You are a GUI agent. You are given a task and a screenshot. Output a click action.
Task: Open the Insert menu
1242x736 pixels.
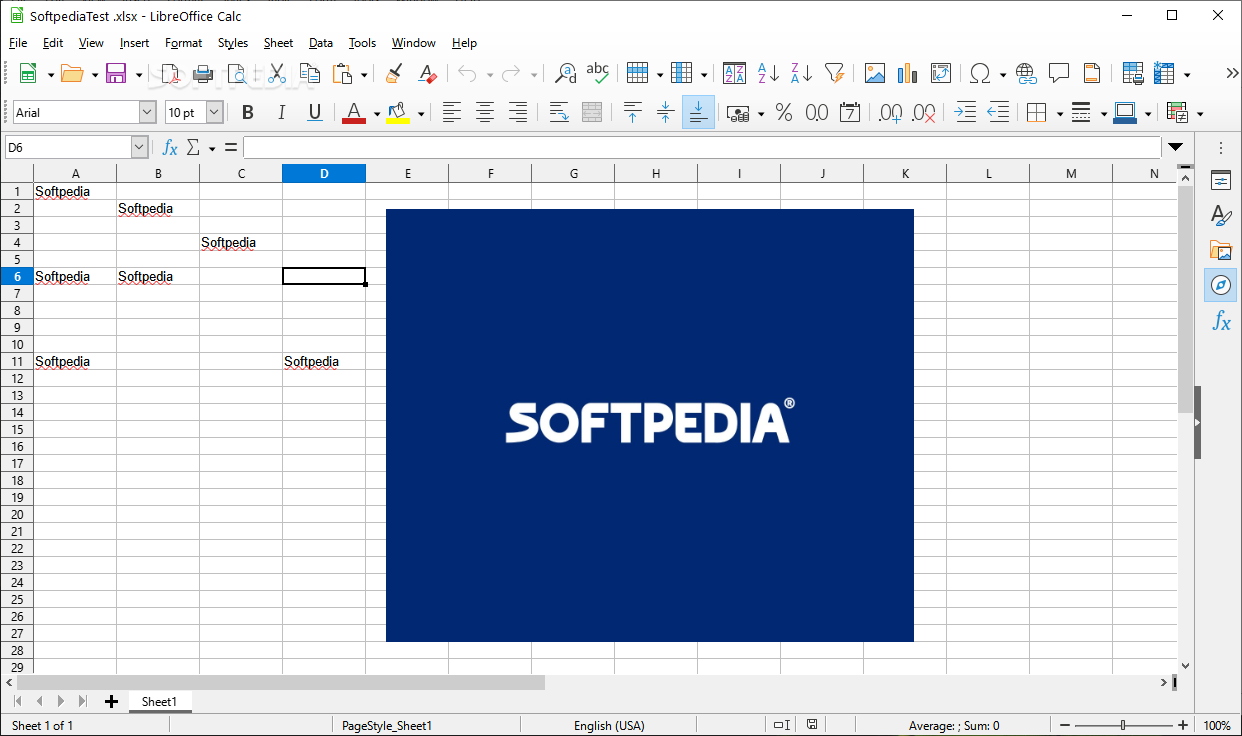[134, 43]
